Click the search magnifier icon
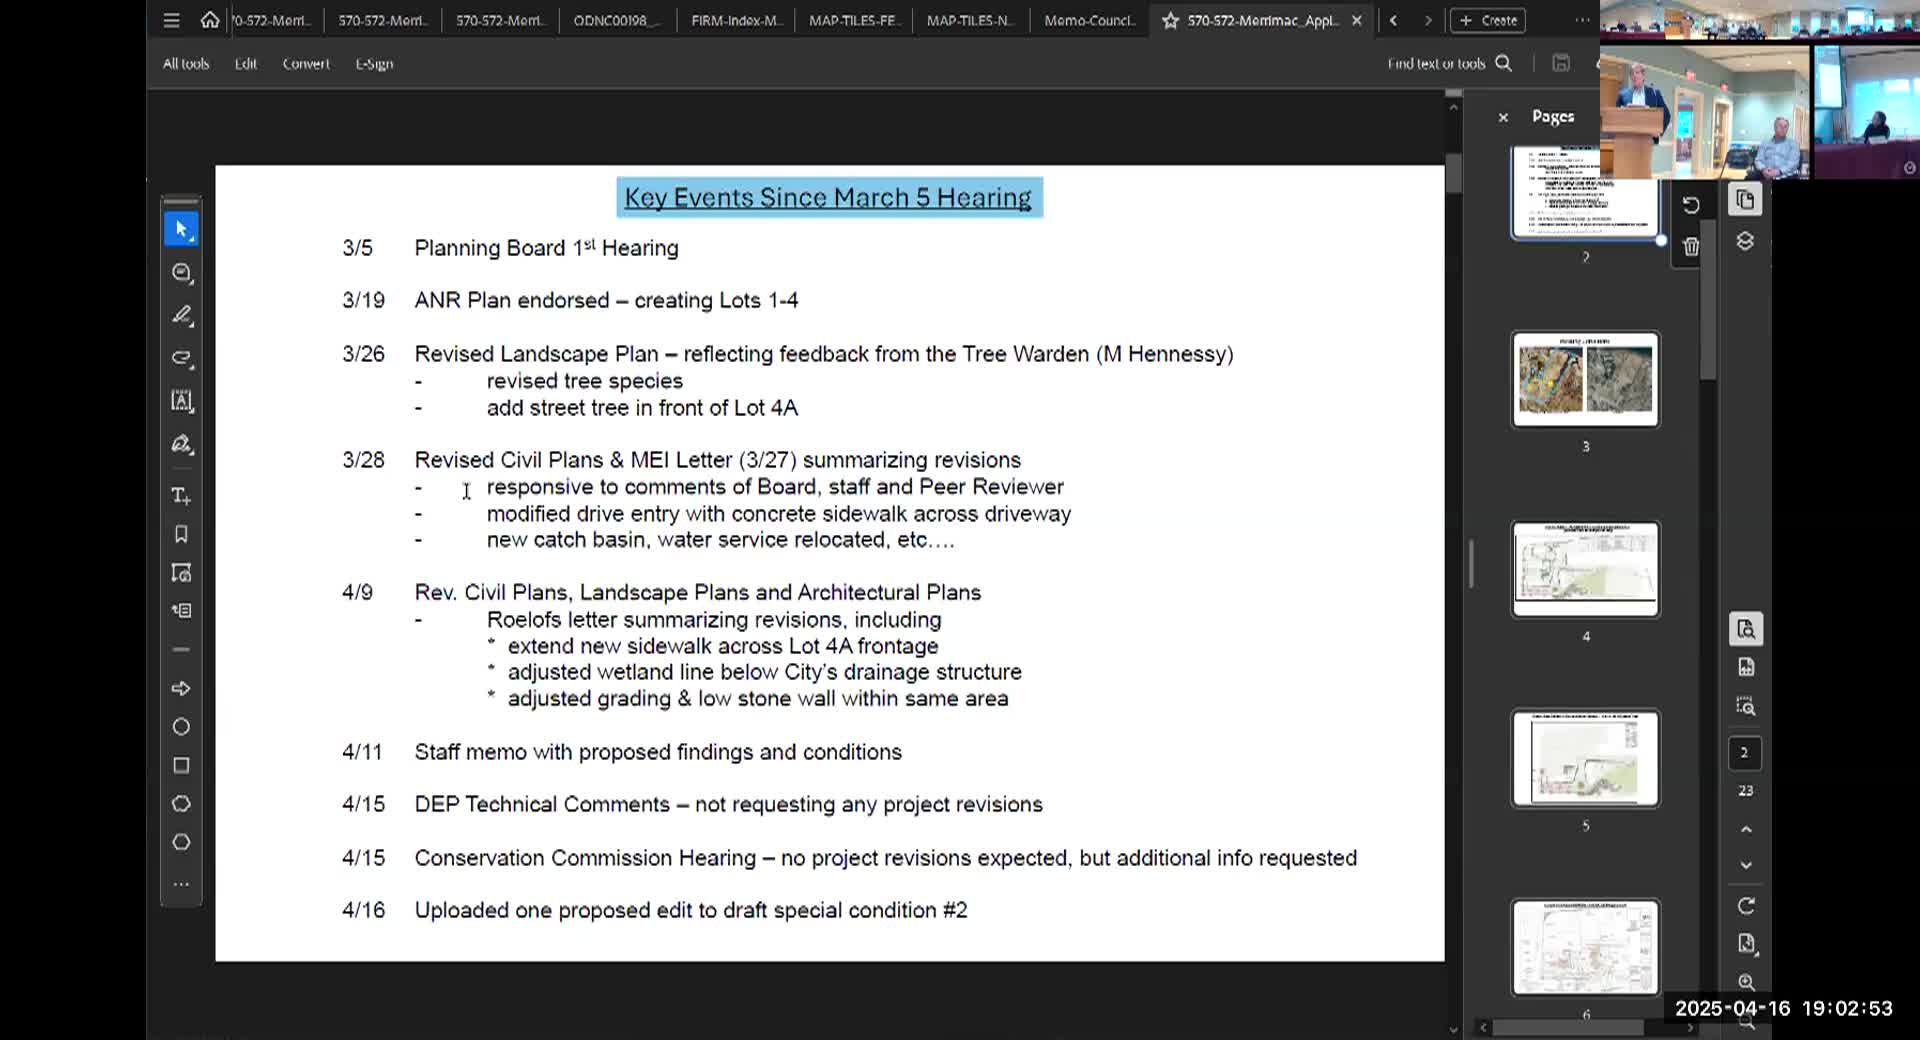Image resolution: width=1920 pixels, height=1040 pixels. (1503, 63)
